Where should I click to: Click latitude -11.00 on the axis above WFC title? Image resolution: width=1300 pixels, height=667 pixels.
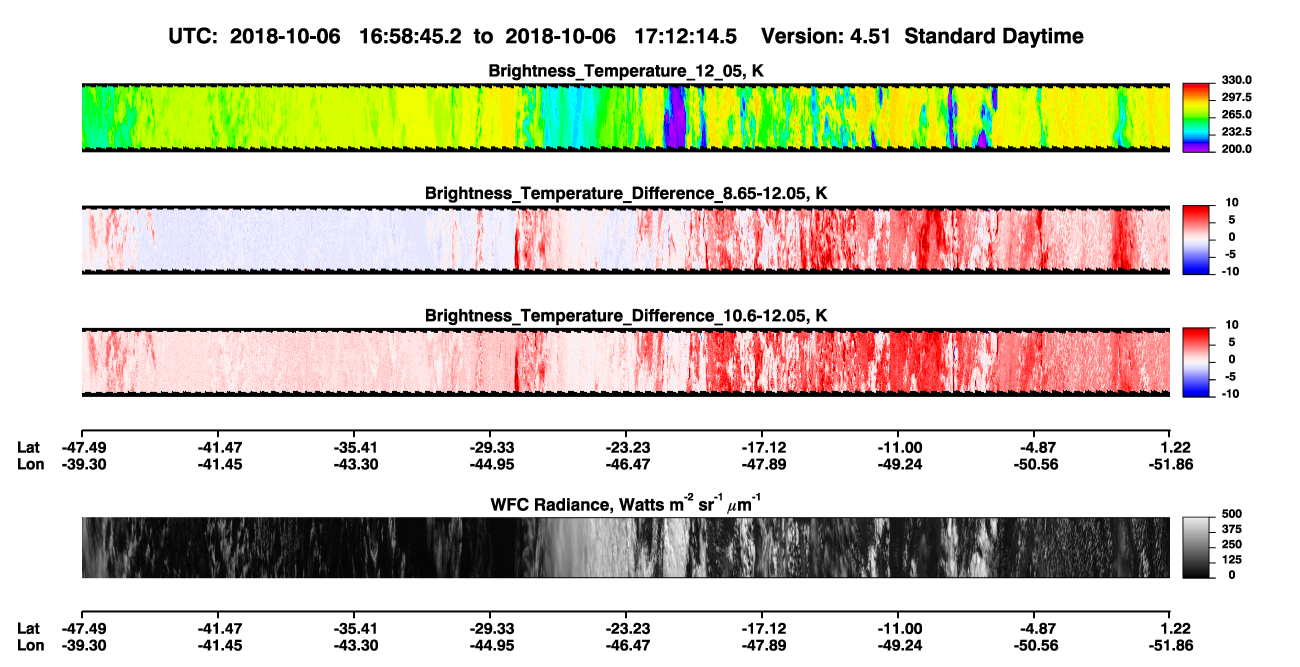click(898, 447)
